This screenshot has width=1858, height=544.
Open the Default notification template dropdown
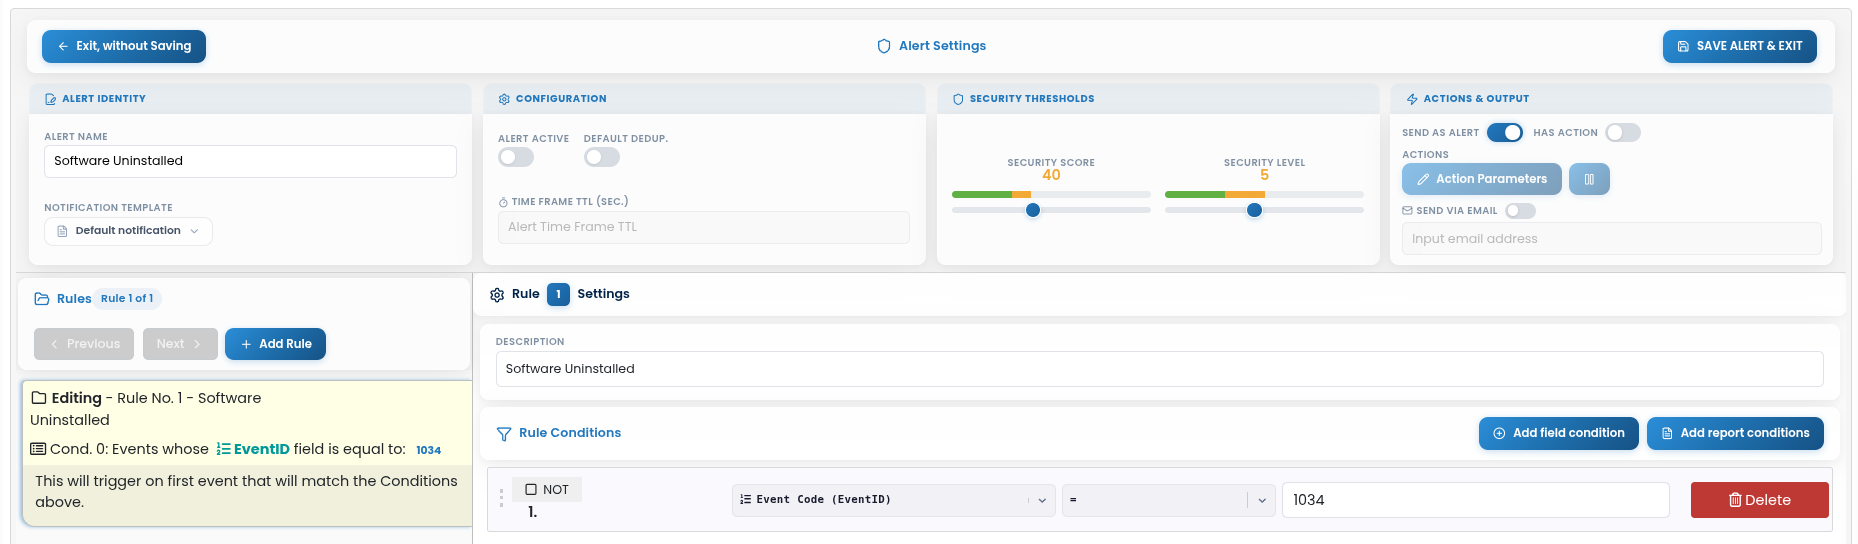click(x=128, y=231)
